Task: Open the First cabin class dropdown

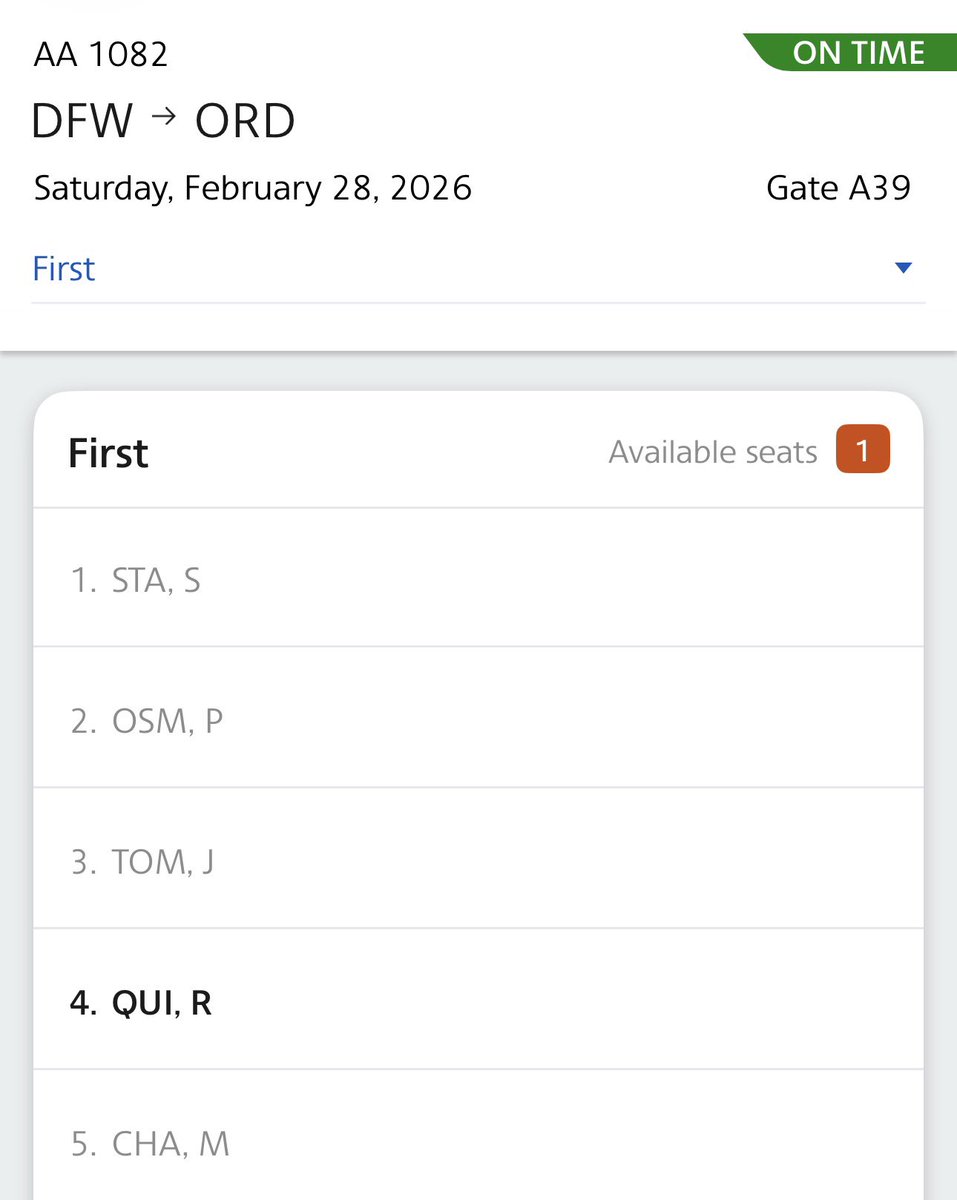Action: point(478,268)
